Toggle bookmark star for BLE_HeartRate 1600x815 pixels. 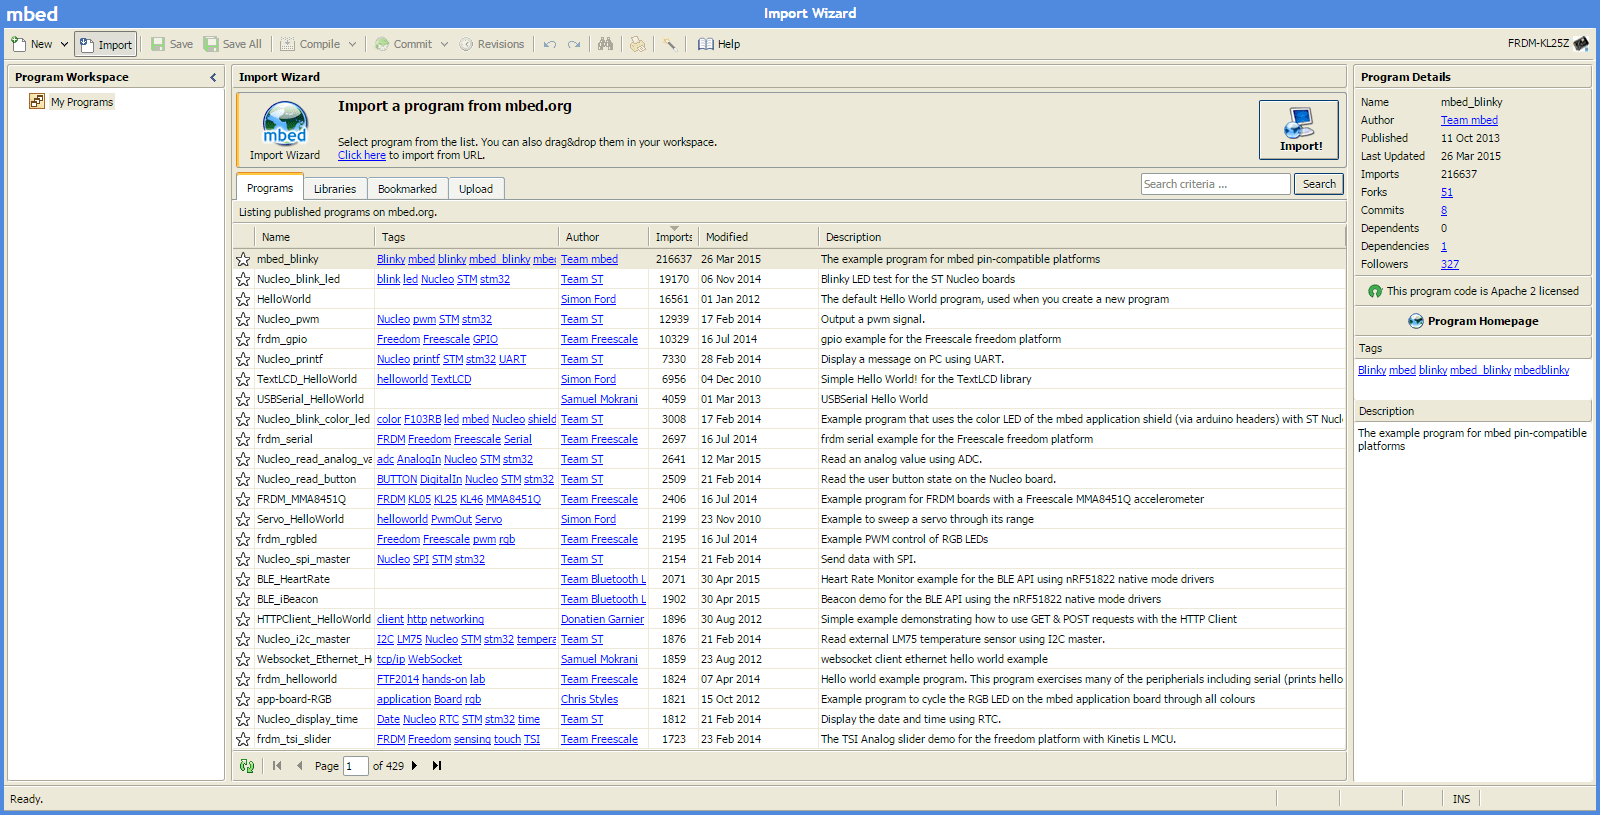[x=243, y=579]
